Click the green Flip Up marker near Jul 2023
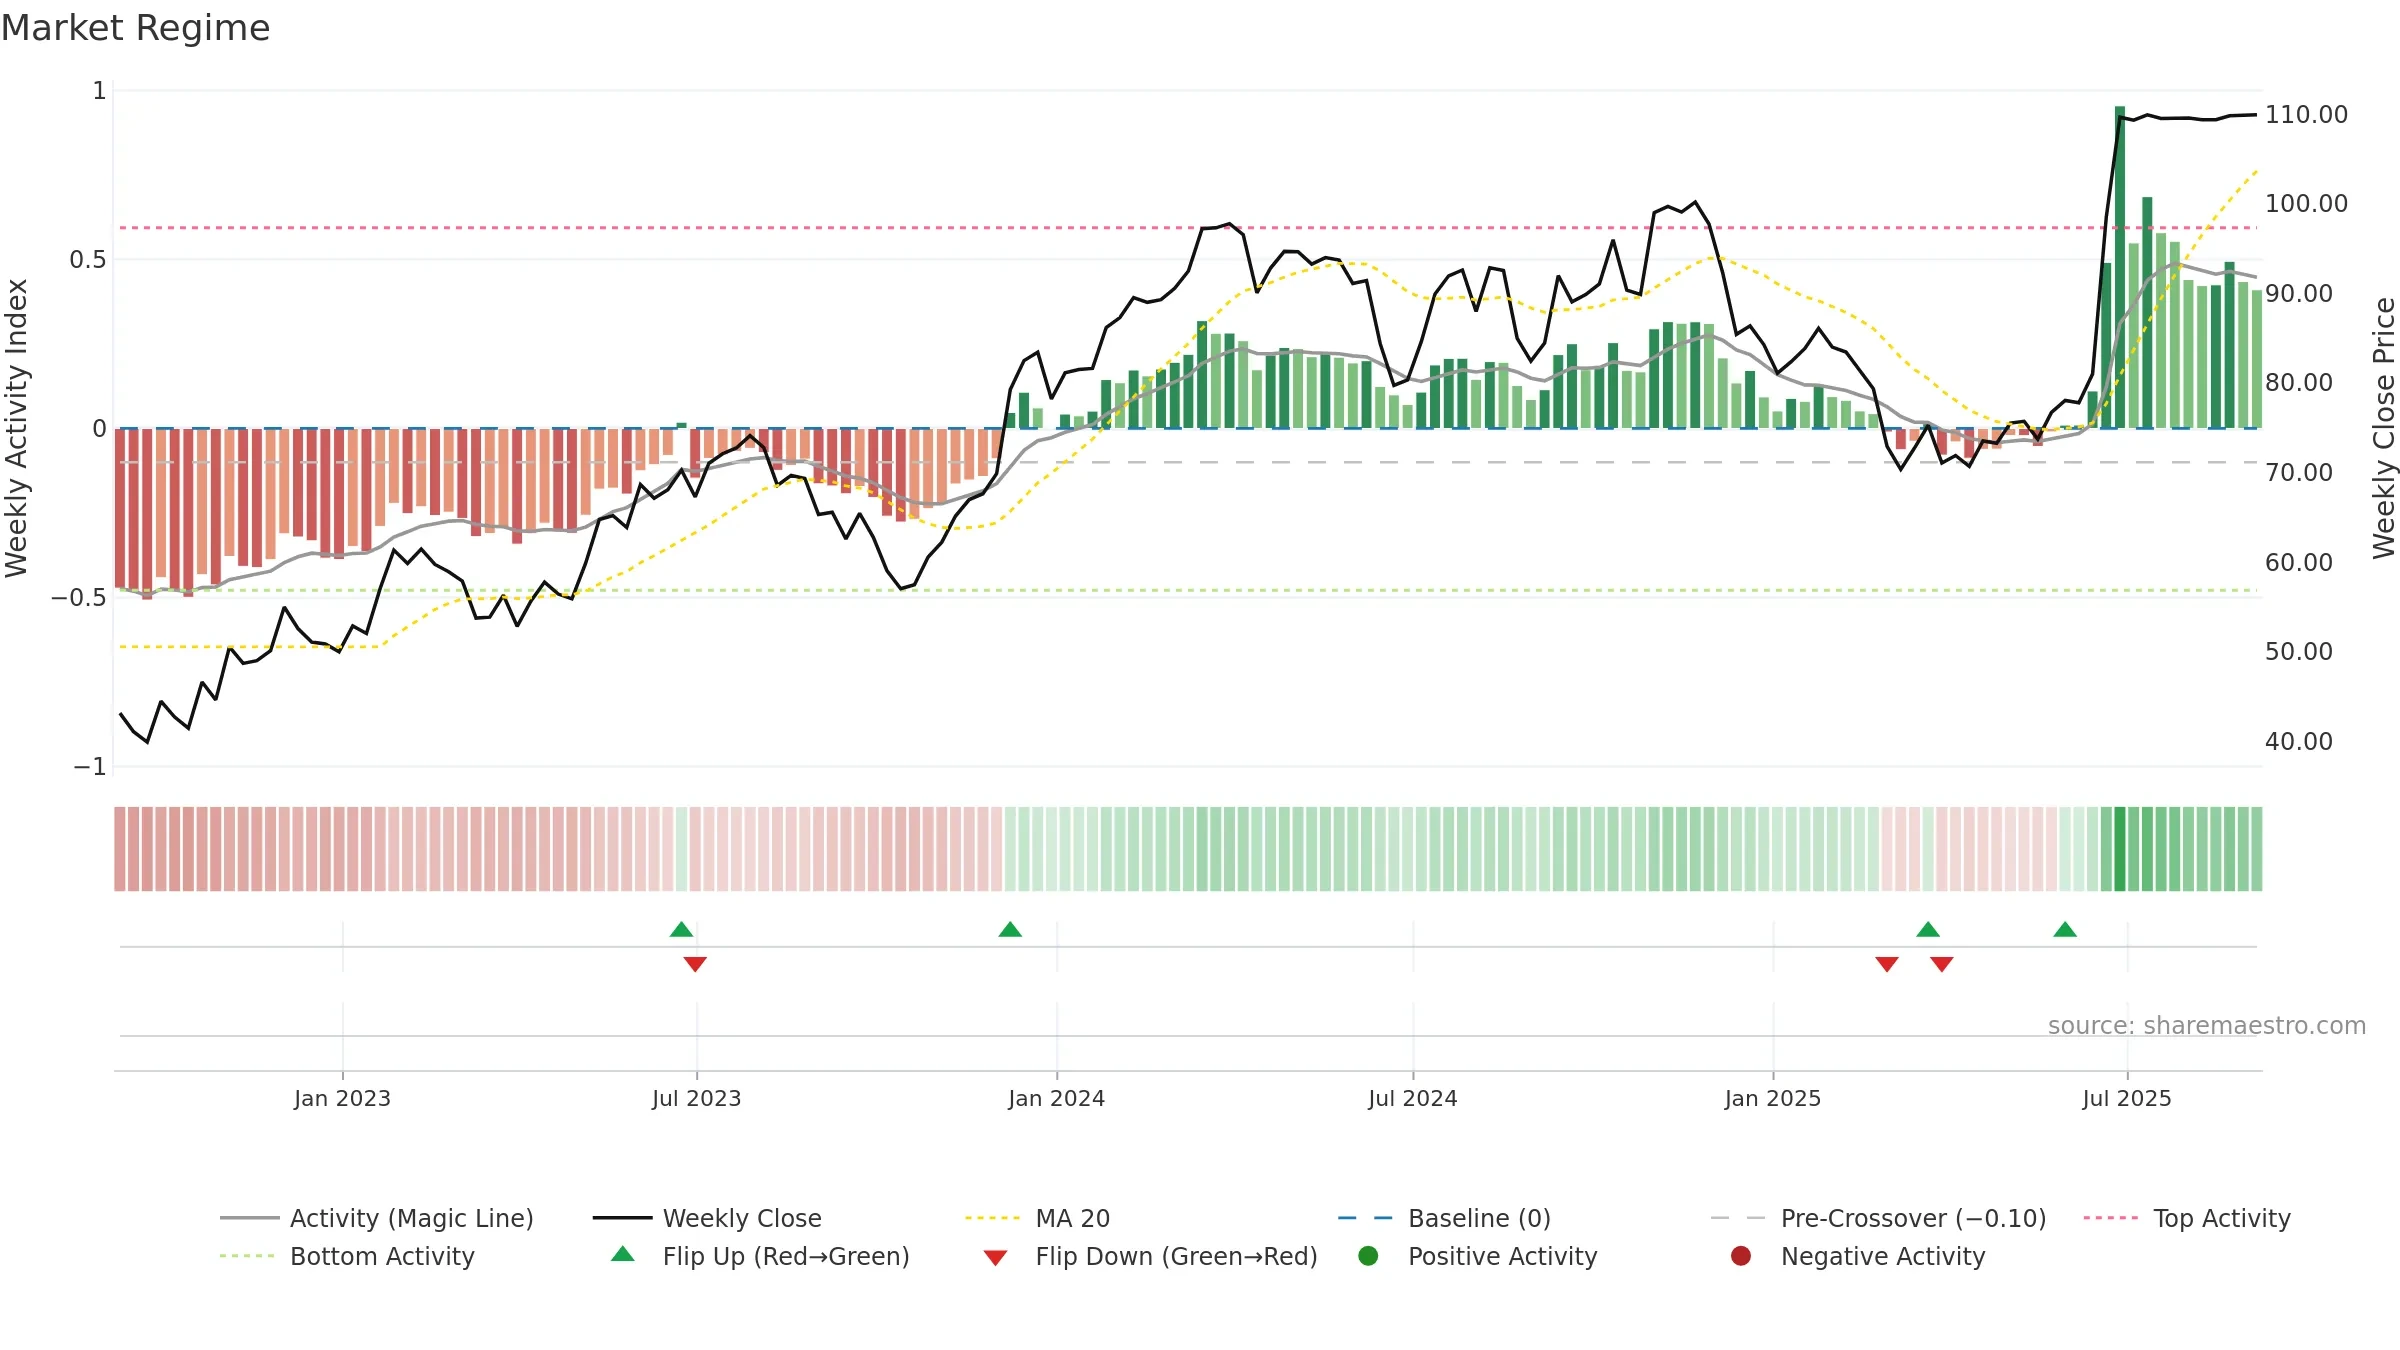 click(x=681, y=930)
